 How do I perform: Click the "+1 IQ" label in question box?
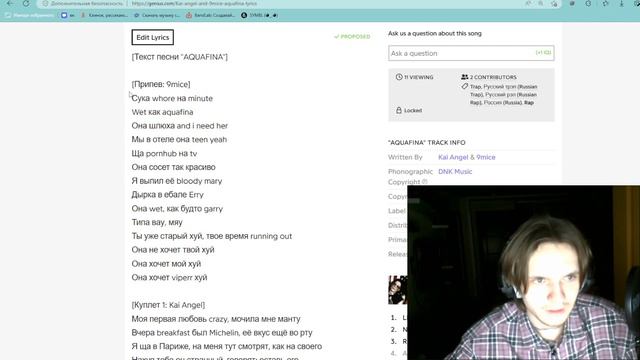click(543, 53)
